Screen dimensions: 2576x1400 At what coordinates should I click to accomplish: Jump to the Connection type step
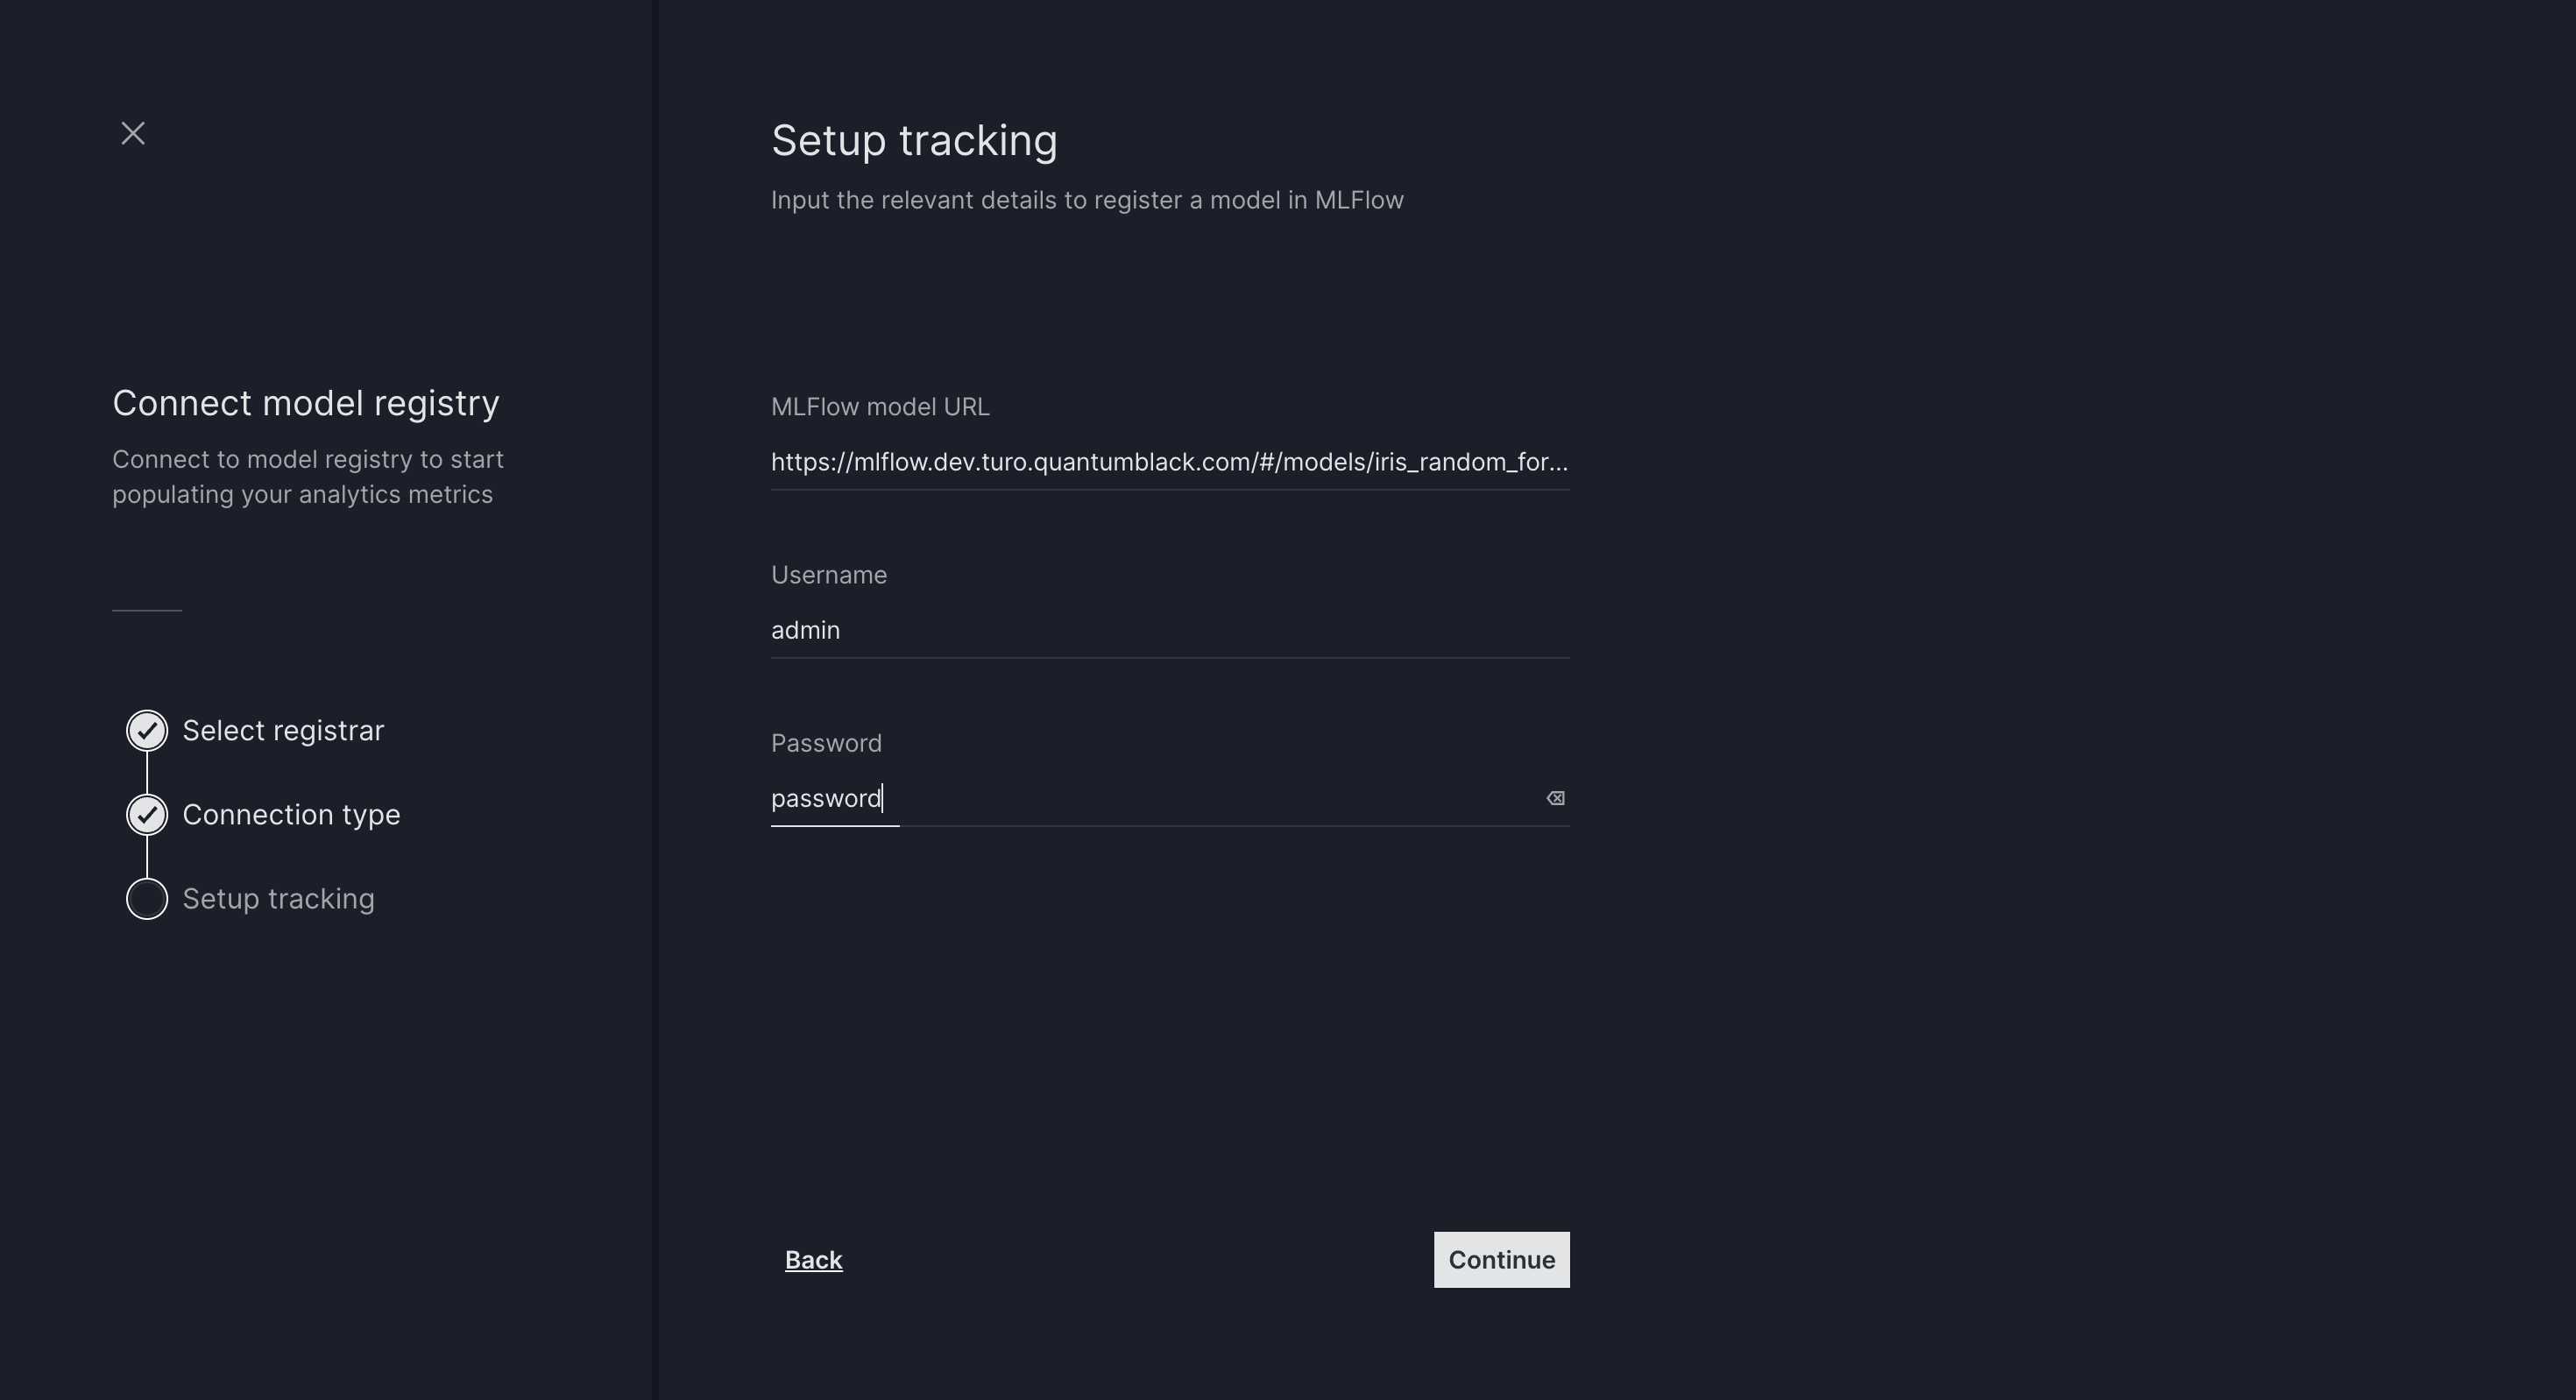click(x=290, y=814)
